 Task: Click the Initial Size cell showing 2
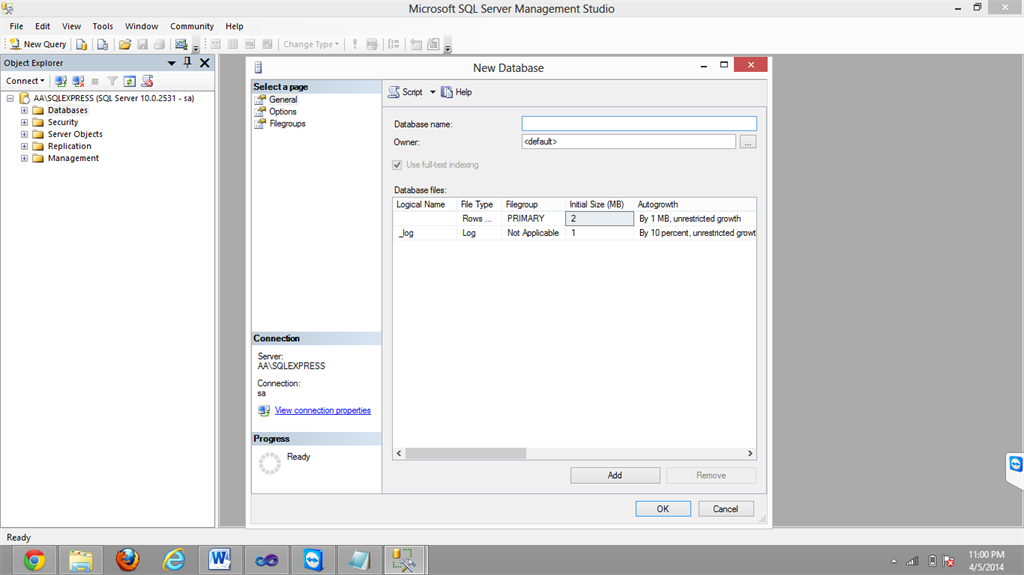(599, 219)
